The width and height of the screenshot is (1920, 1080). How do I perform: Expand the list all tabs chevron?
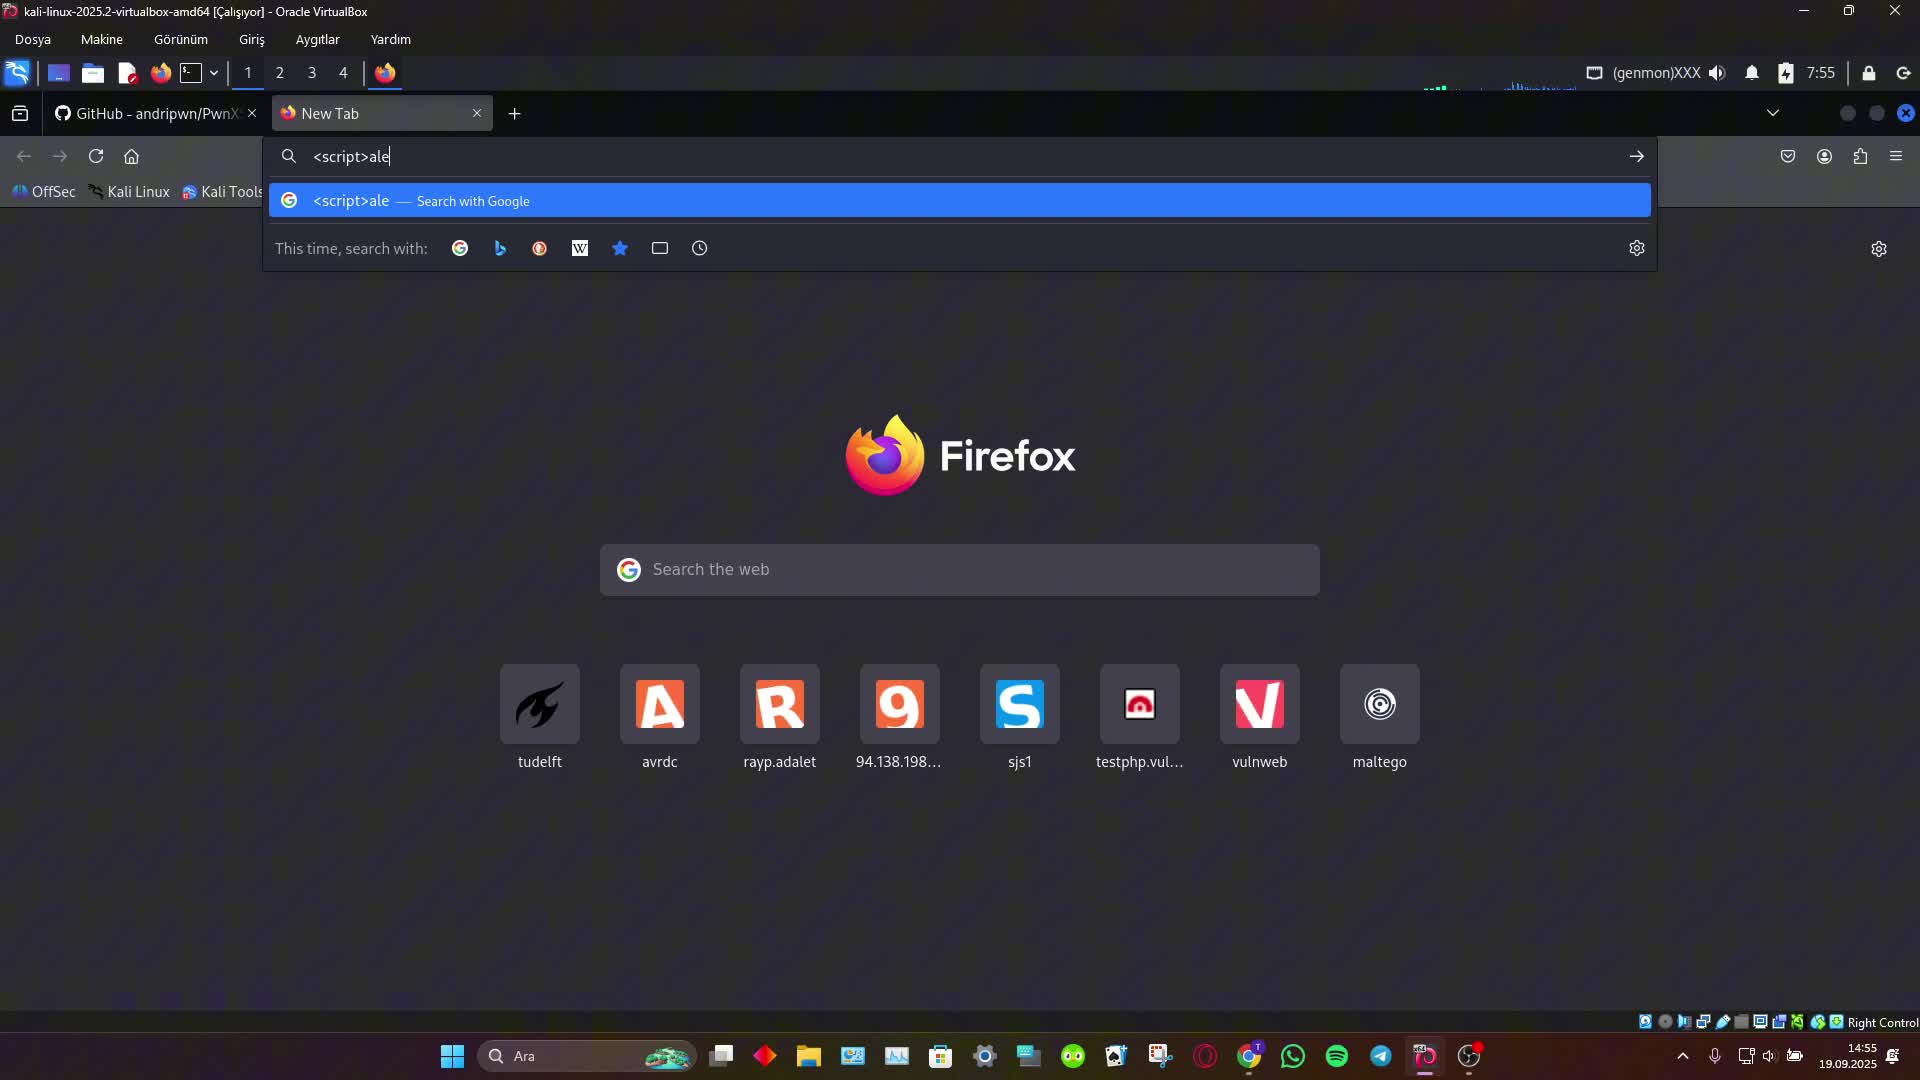(x=1773, y=113)
